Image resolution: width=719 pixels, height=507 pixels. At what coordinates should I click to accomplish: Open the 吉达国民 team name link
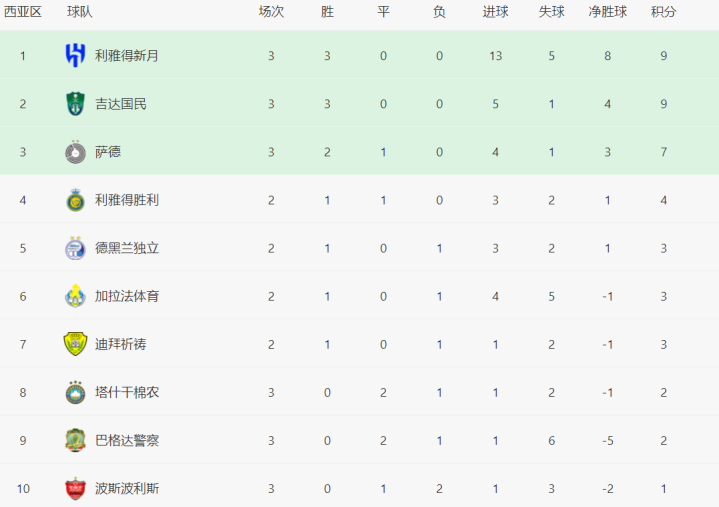(x=121, y=104)
